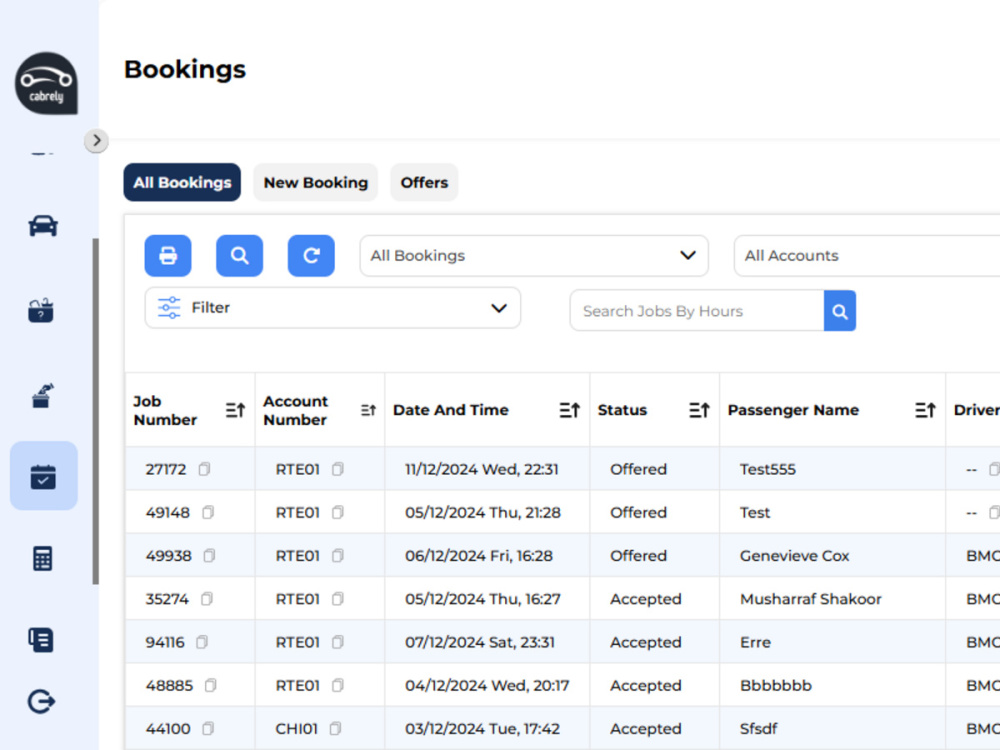
Task: Copy job number 49938
Action: click(209, 556)
